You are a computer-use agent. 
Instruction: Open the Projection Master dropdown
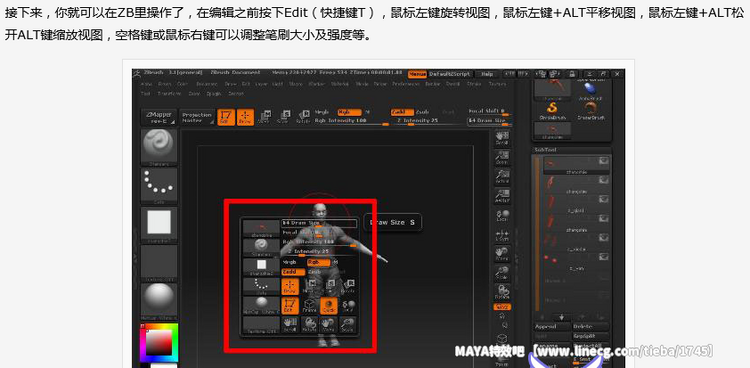[x=197, y=118]
